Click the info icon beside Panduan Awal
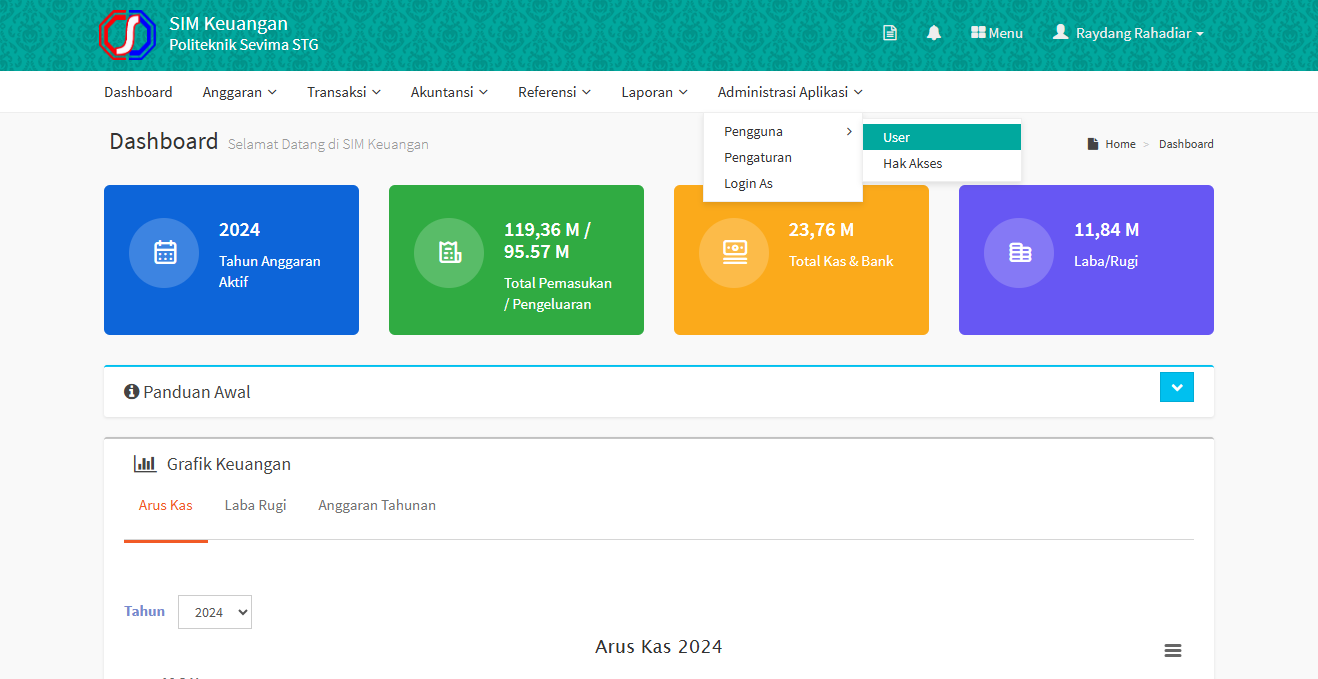 tap(131, 392)
